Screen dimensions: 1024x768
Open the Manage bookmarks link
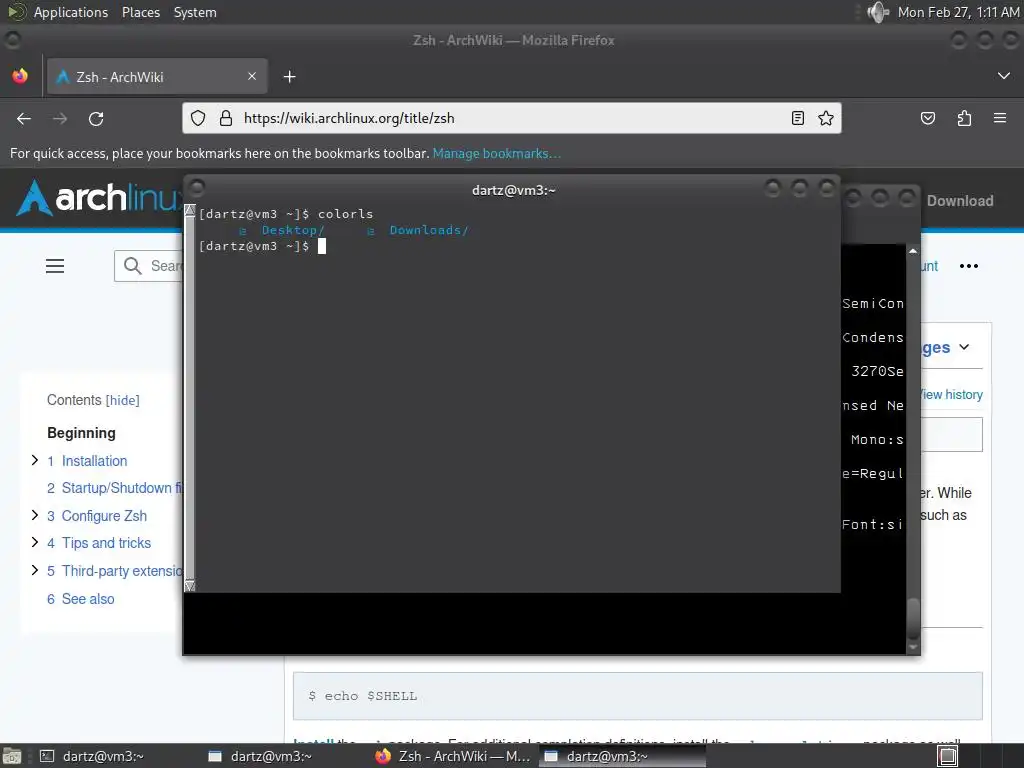(496, 153)
